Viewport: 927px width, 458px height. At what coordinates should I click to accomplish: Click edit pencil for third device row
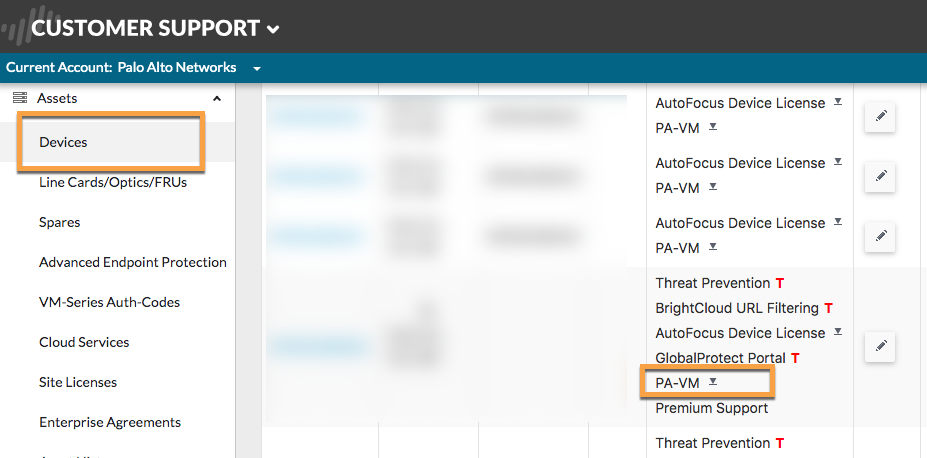(880, 236)
